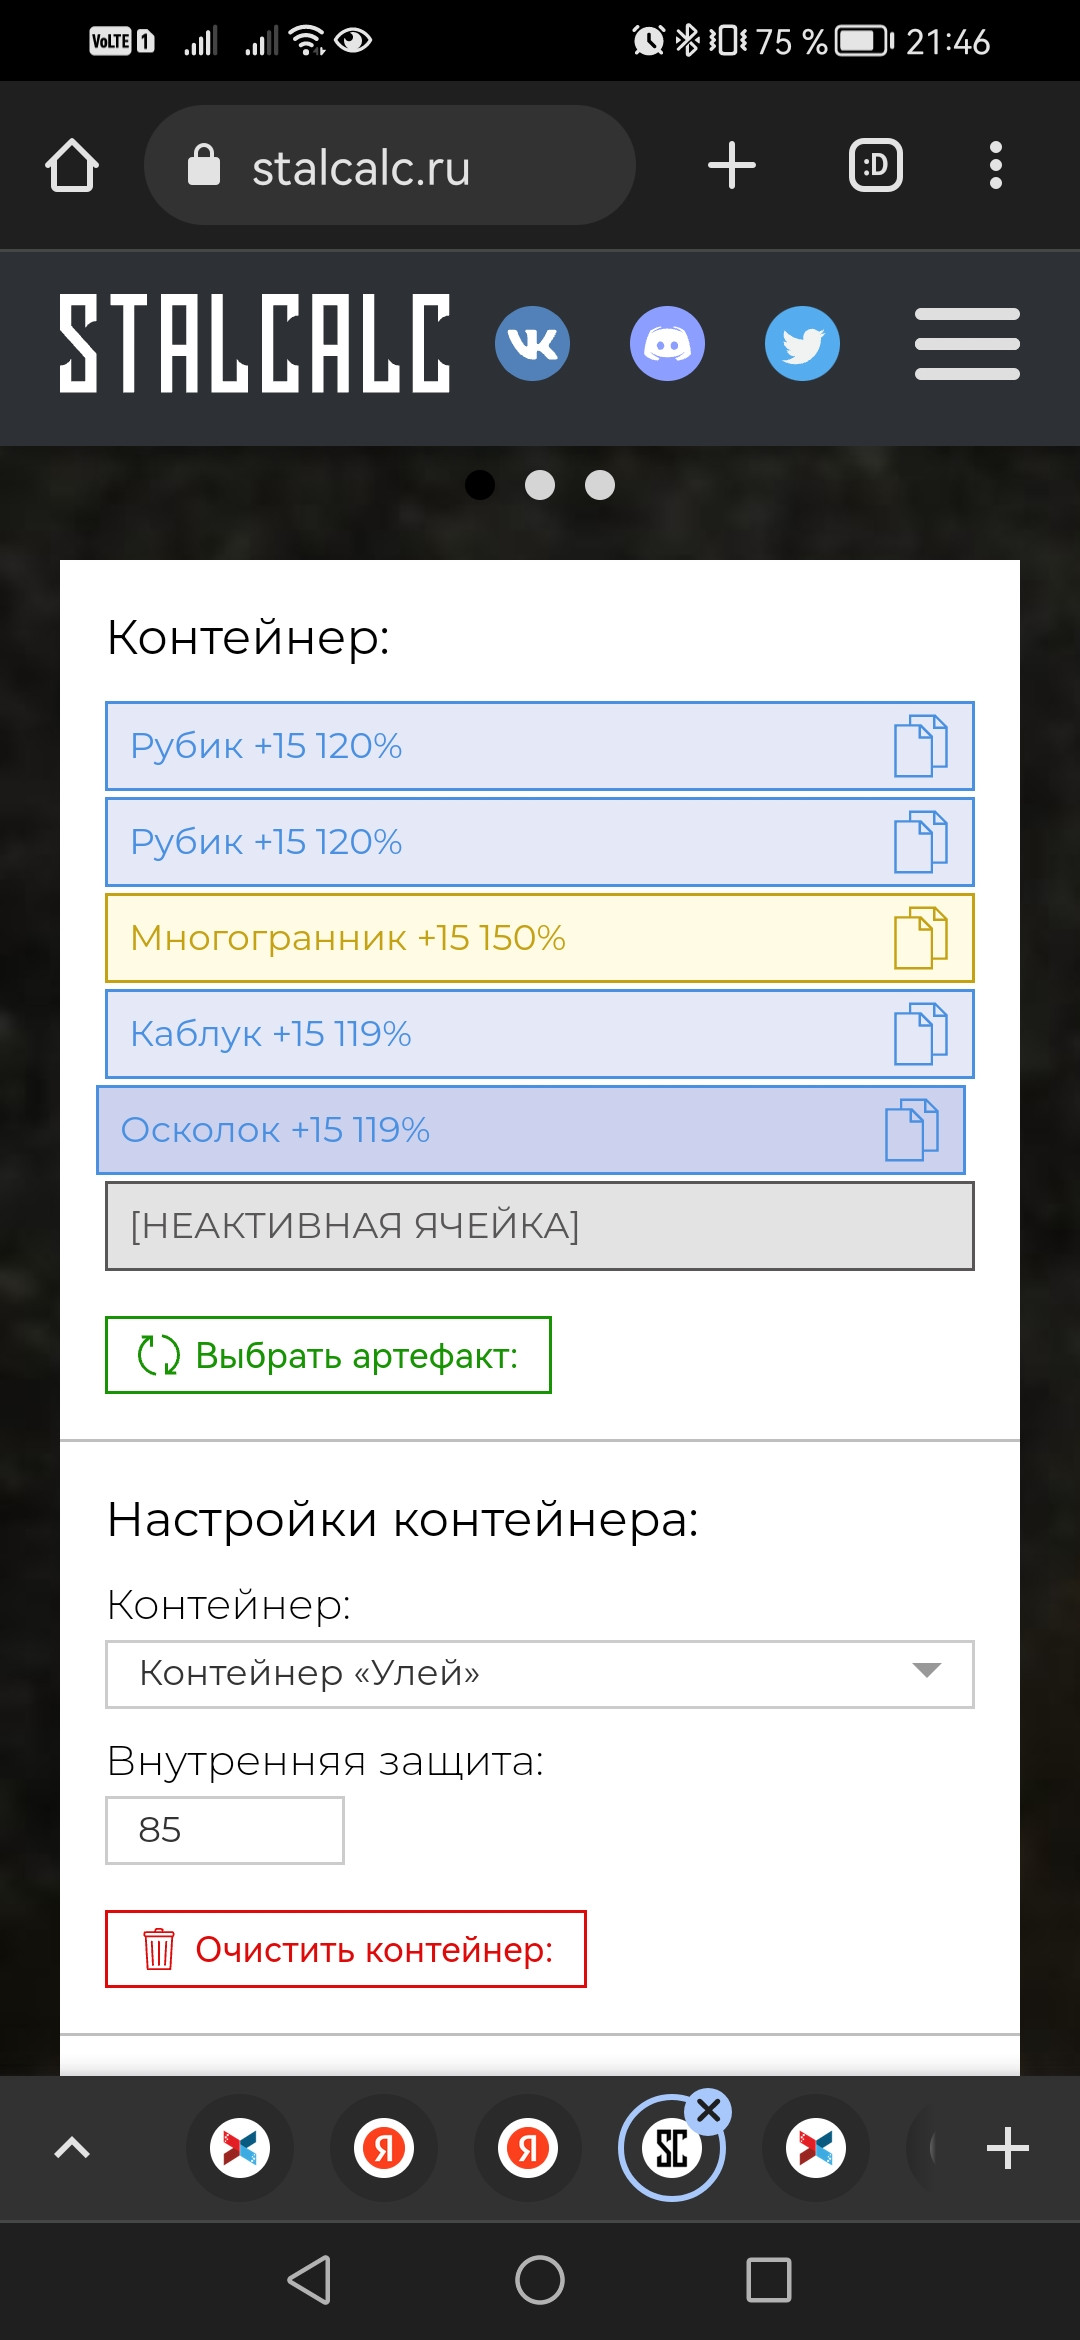
Task: Copy the Каблук +15 119% artifact
Action: [x=920, y=1034]
